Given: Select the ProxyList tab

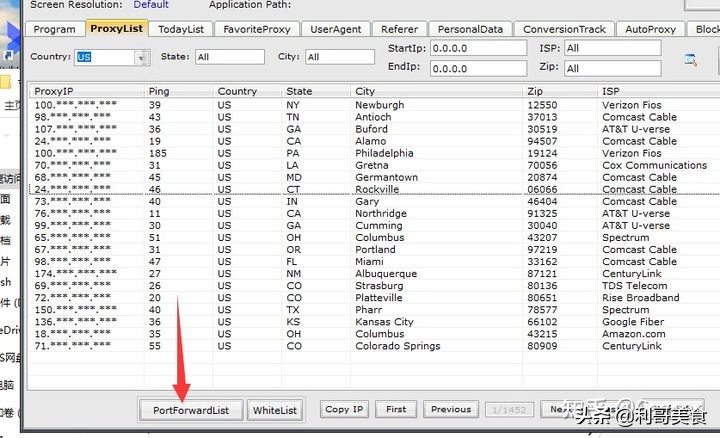Looking at the screenshot, I should (x=117, y=28).
